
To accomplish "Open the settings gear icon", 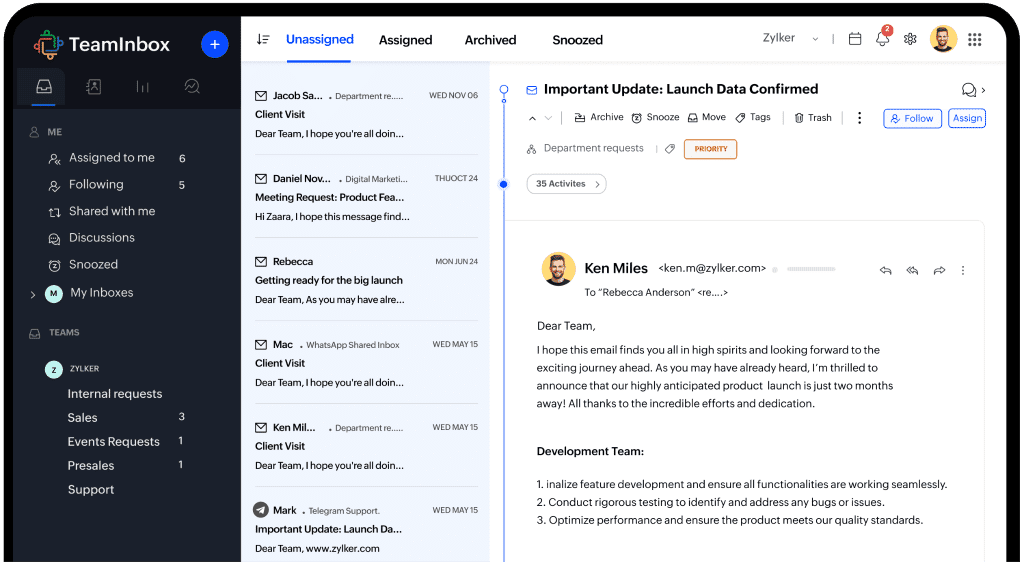I will click(910, 39).
